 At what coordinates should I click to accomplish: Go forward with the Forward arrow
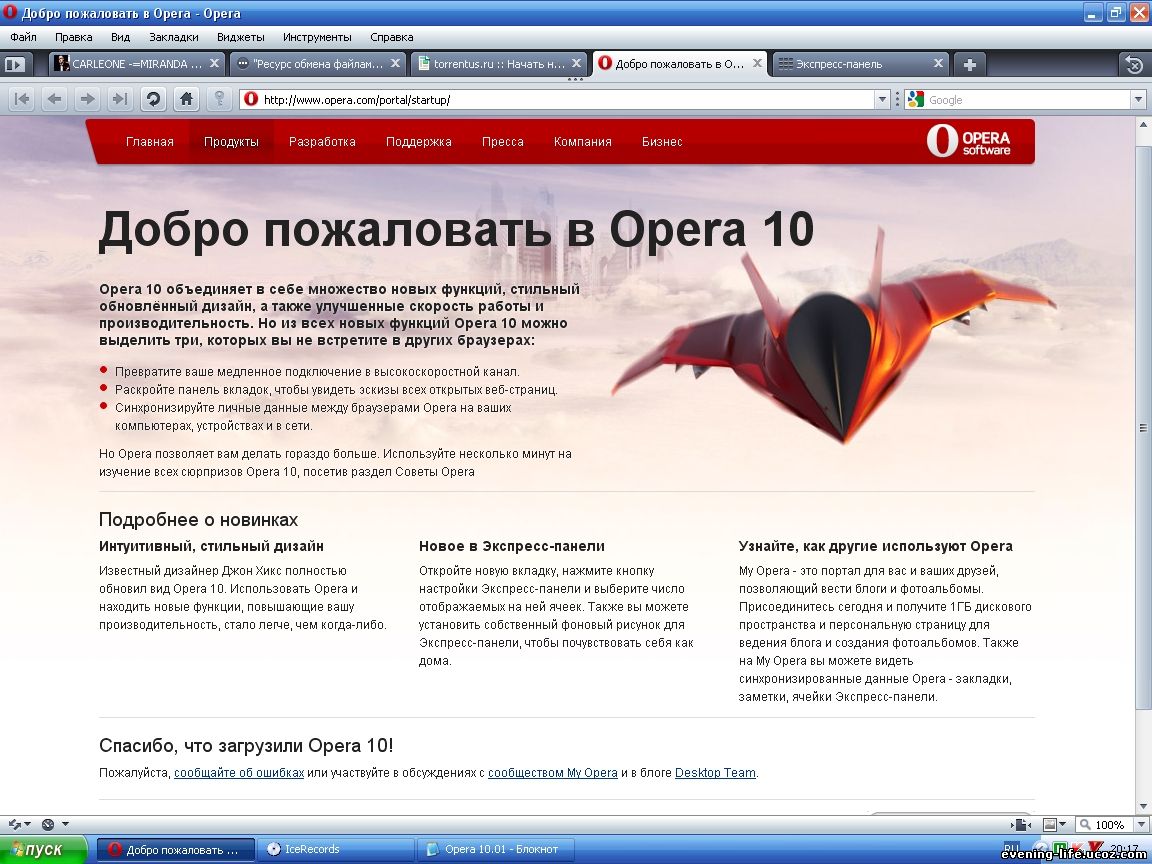(x=87, y=99)
